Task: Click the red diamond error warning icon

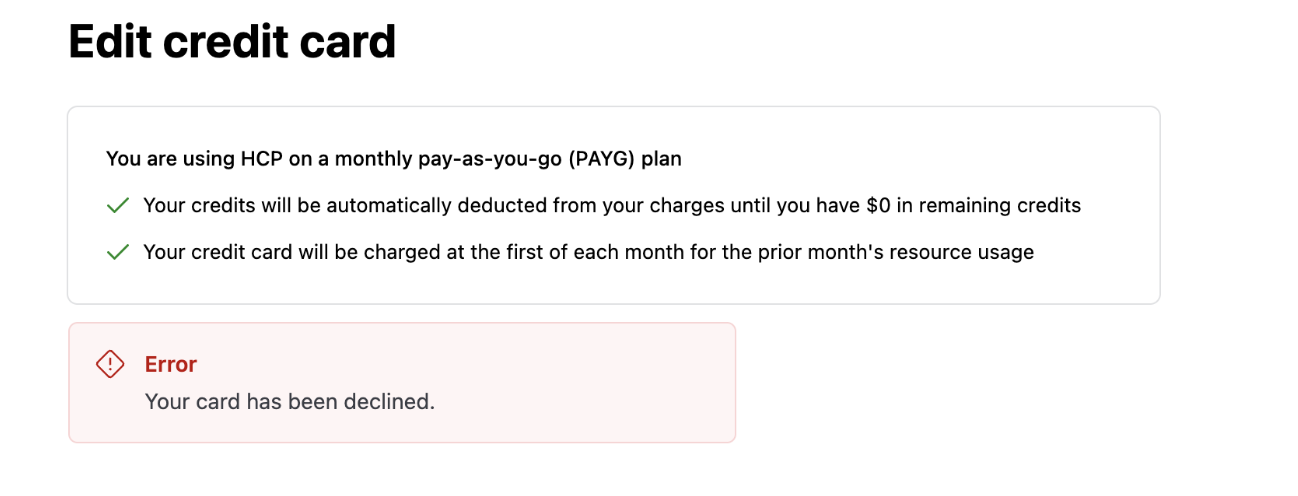Action: point(110,364)
